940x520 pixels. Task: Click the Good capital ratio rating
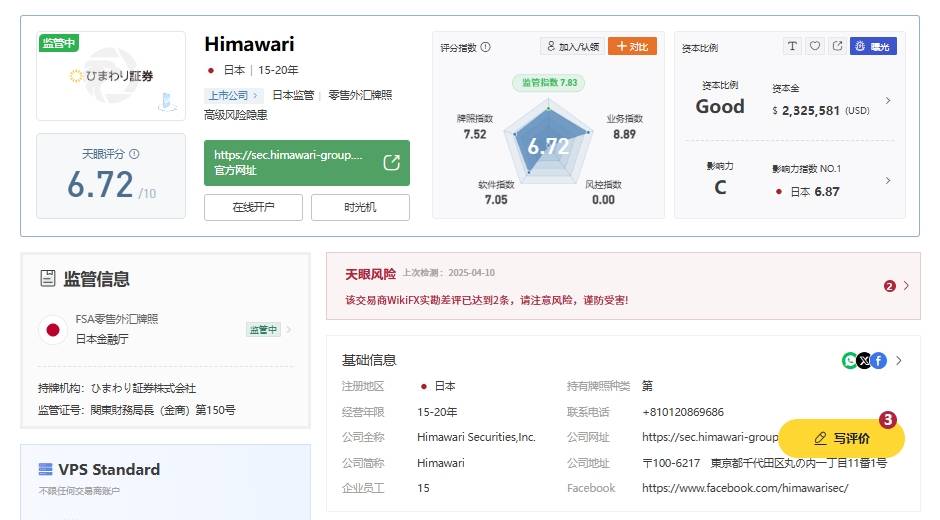pos(720,106)
